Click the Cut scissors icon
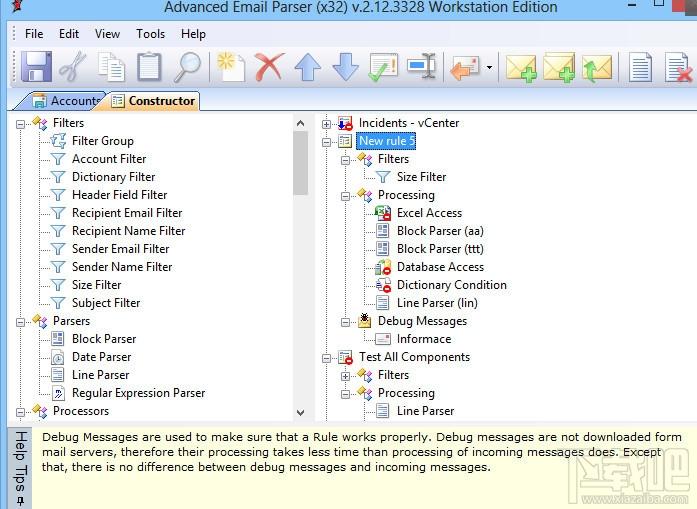The image size is (697, 509). click(x=72, y=67)
